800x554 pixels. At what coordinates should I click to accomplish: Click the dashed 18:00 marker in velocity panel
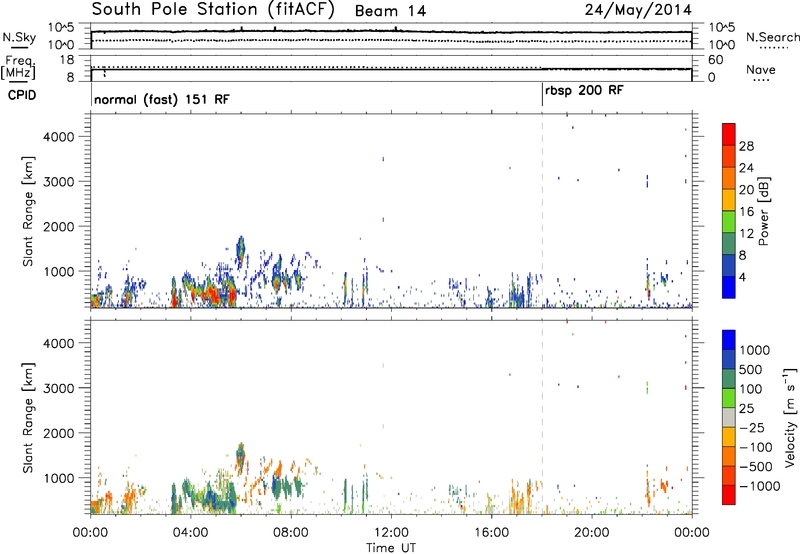[542, 417]
